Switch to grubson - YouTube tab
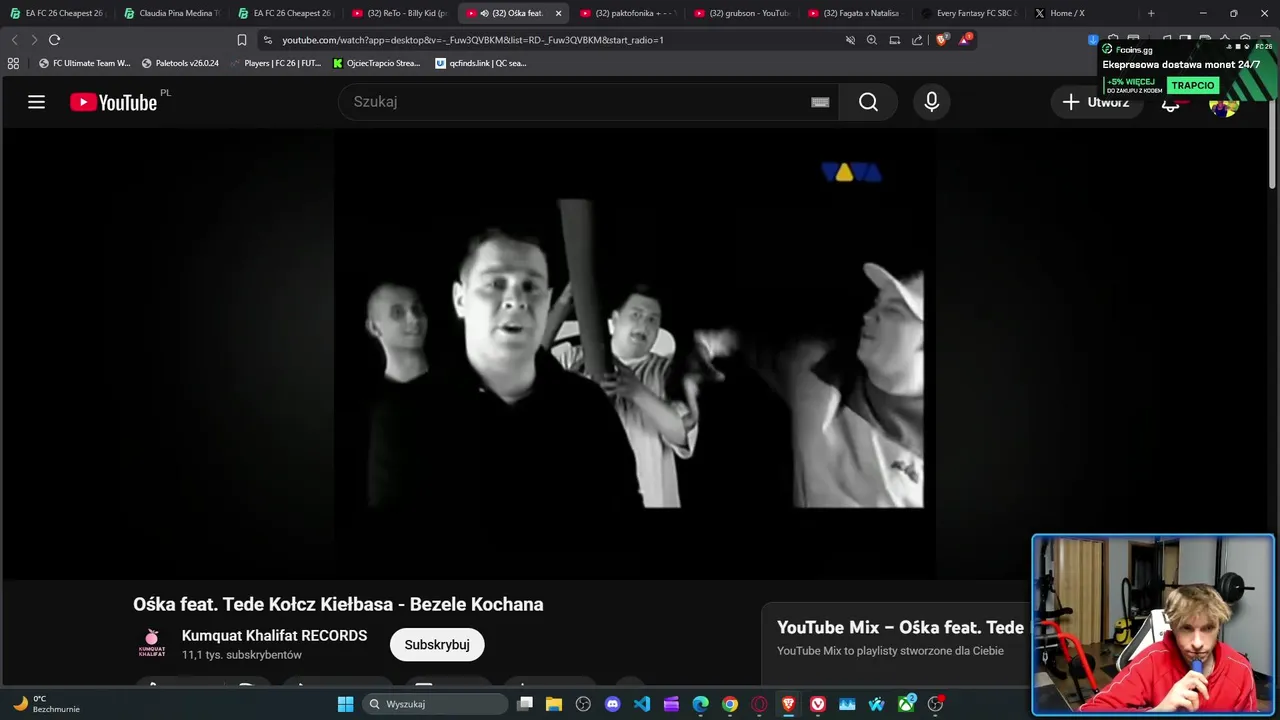 click(x=741, y=13)
